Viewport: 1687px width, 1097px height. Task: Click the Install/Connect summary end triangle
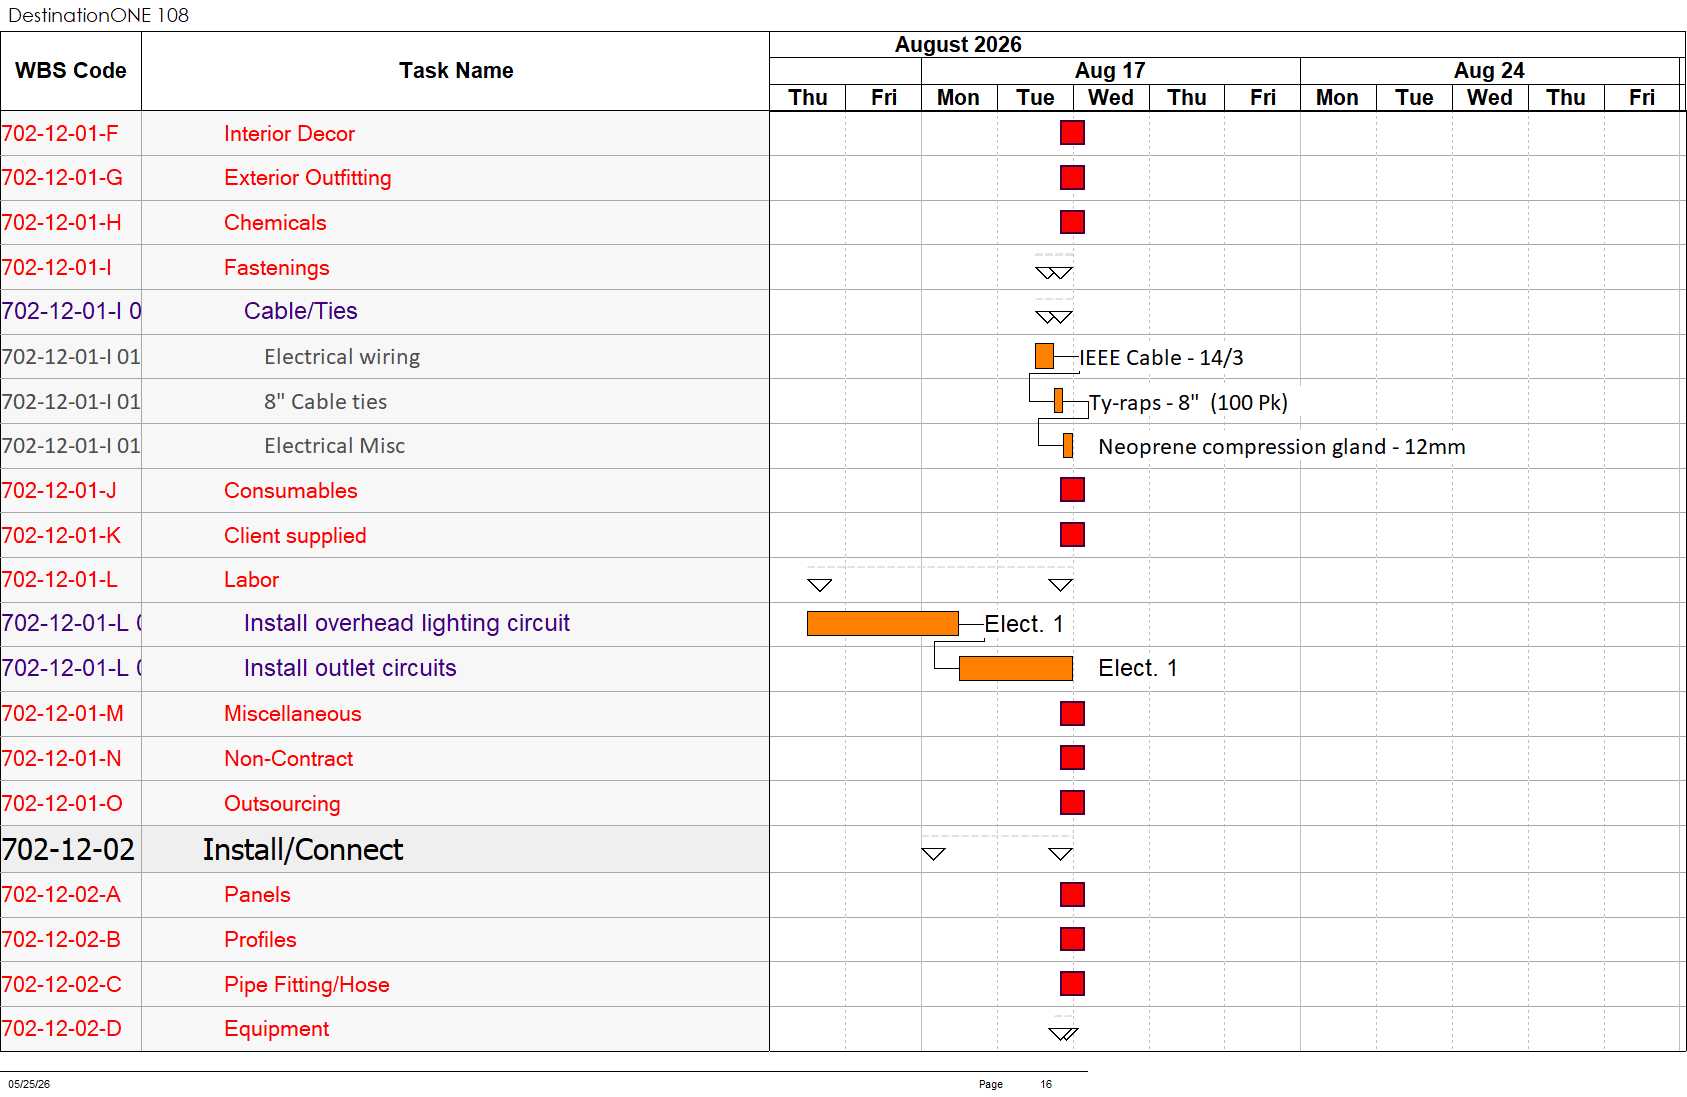1060,854
